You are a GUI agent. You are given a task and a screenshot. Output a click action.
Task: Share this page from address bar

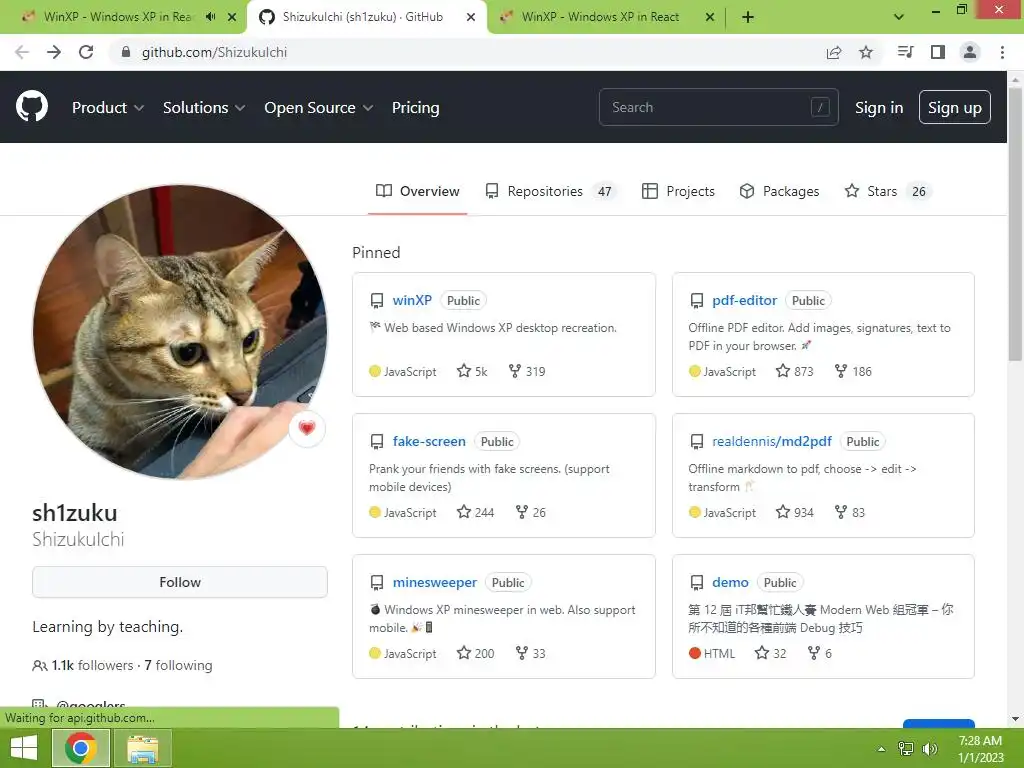(x=833, y=52)
